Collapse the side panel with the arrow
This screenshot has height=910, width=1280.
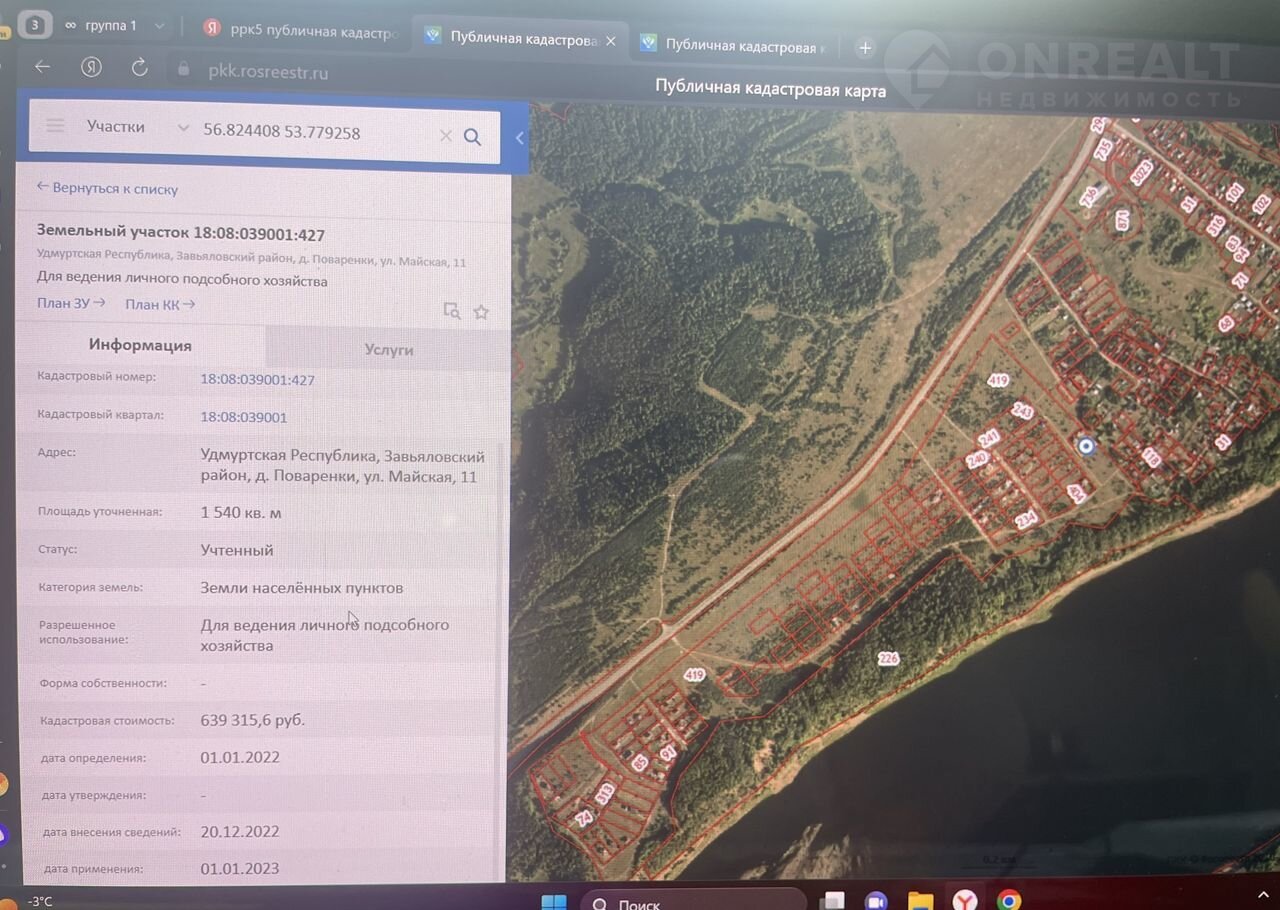(x=519, y=138)
